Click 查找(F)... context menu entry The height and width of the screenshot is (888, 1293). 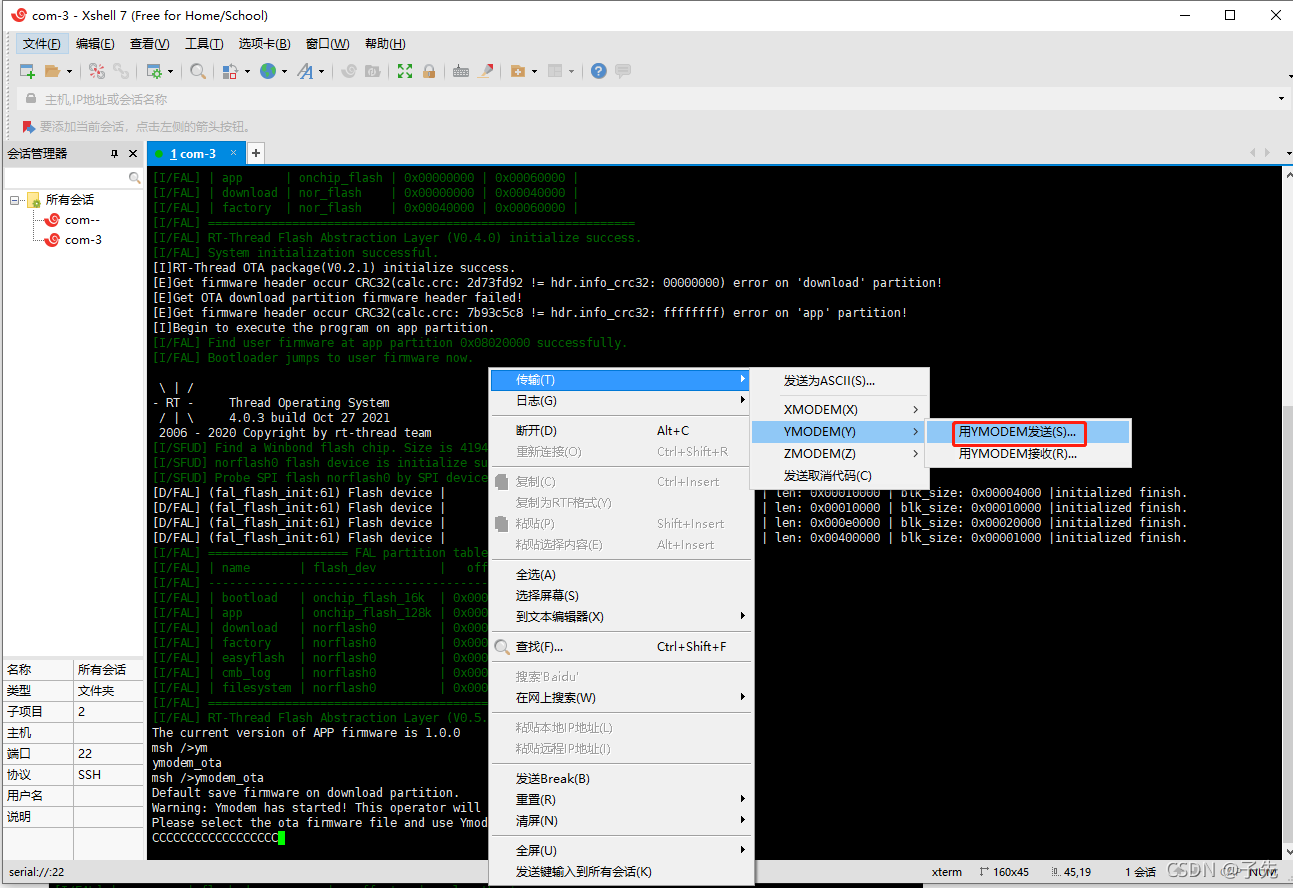(620, 647)
